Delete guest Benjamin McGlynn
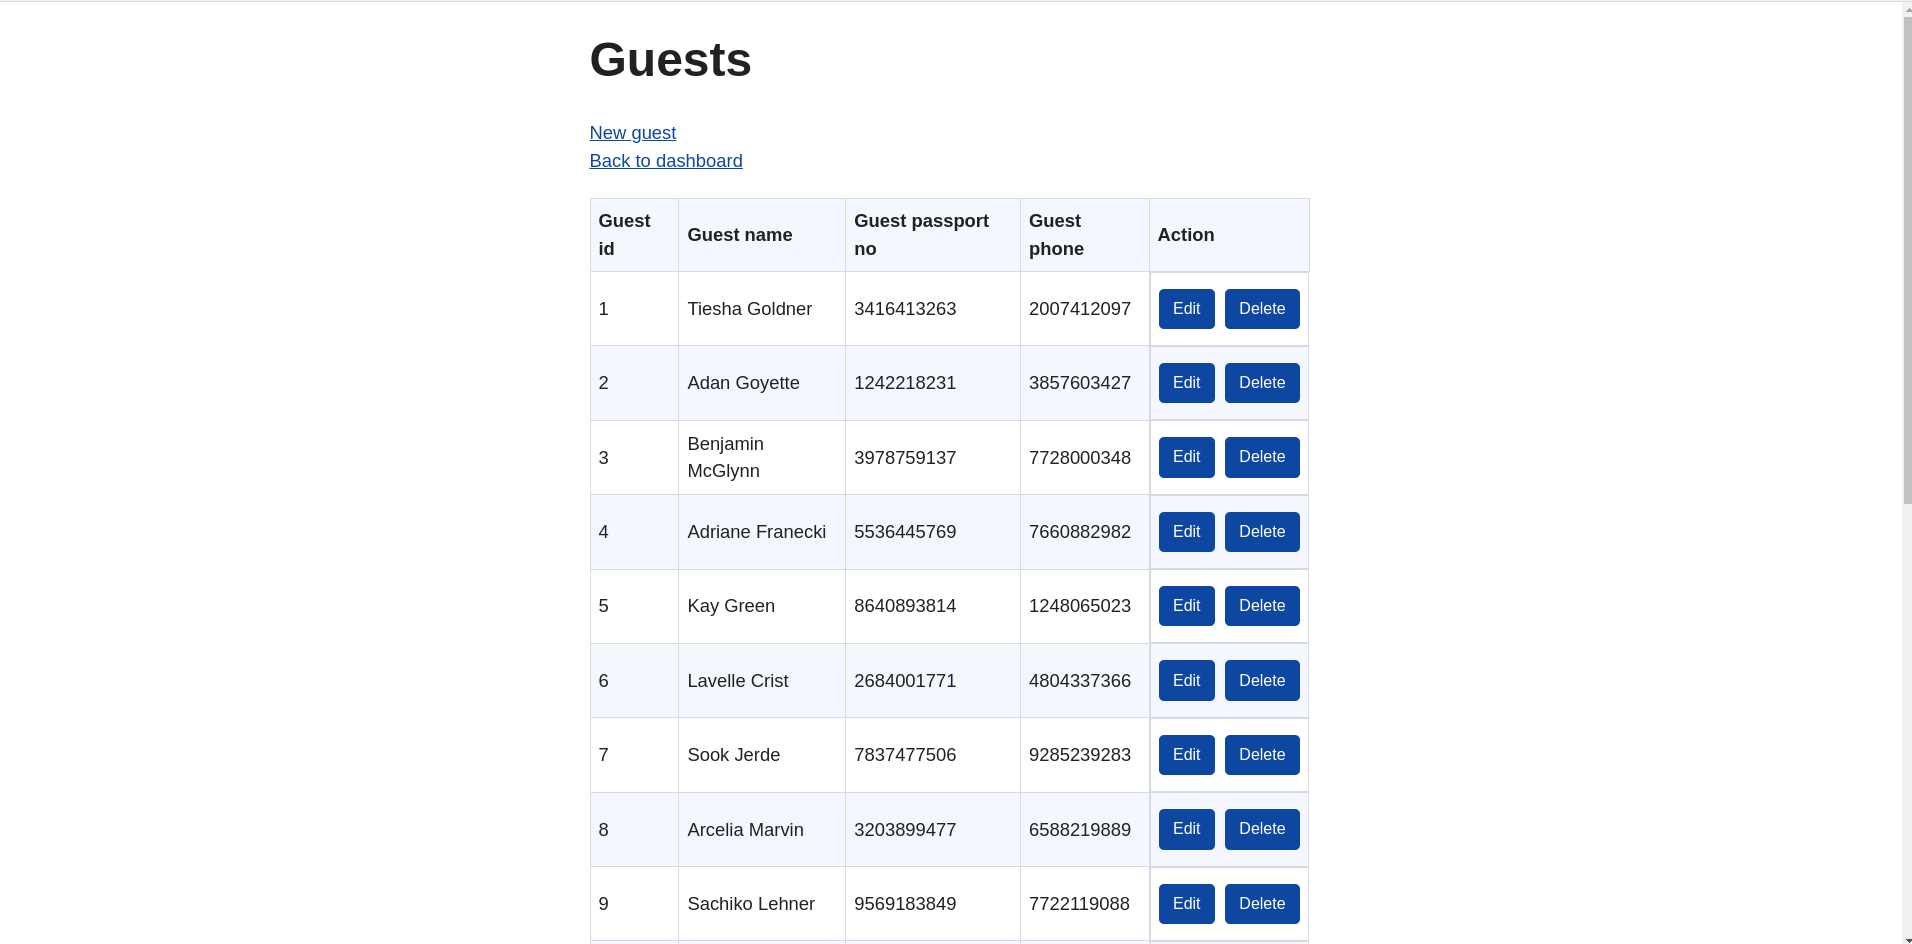This screenshot has height=944, width=1912. [1261, 457]
